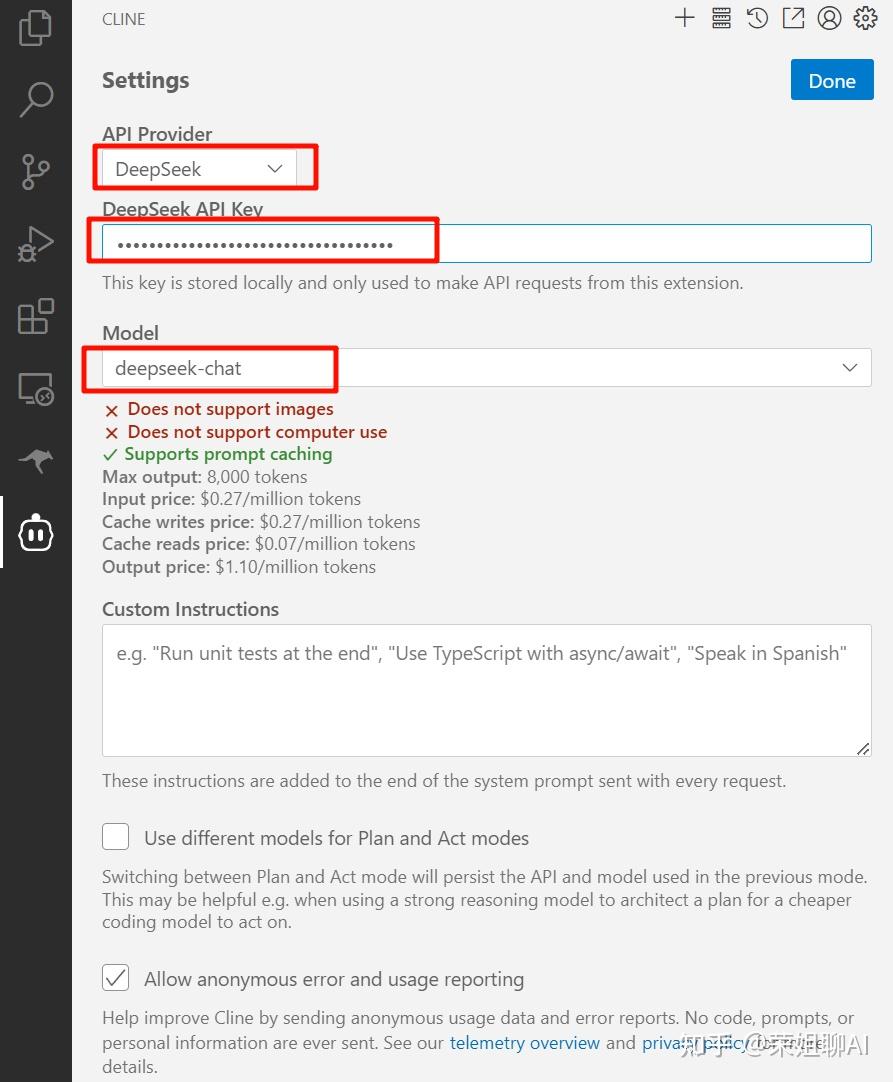The image size is (893, 1082).
Task: Open Cline in editor popout icon
Action: [793, 18]
